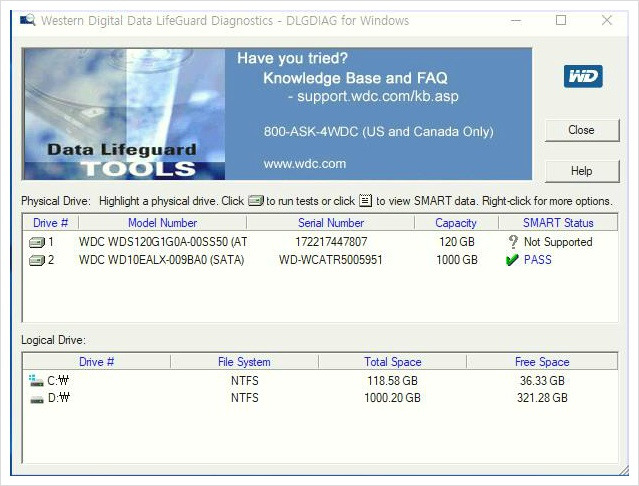
Task: Click the 1000 GB capacity value
Action: click(x=456, y=260)
